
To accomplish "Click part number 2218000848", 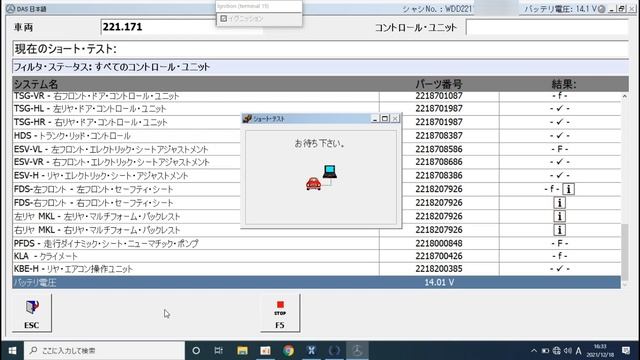I will 439,243.
